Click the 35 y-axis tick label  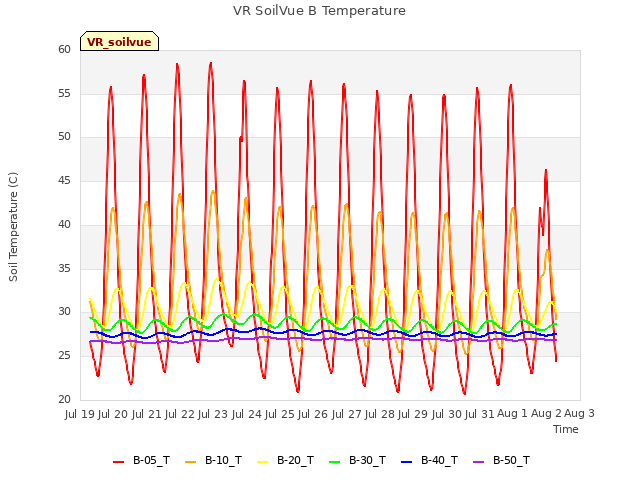tap(64, 268)
